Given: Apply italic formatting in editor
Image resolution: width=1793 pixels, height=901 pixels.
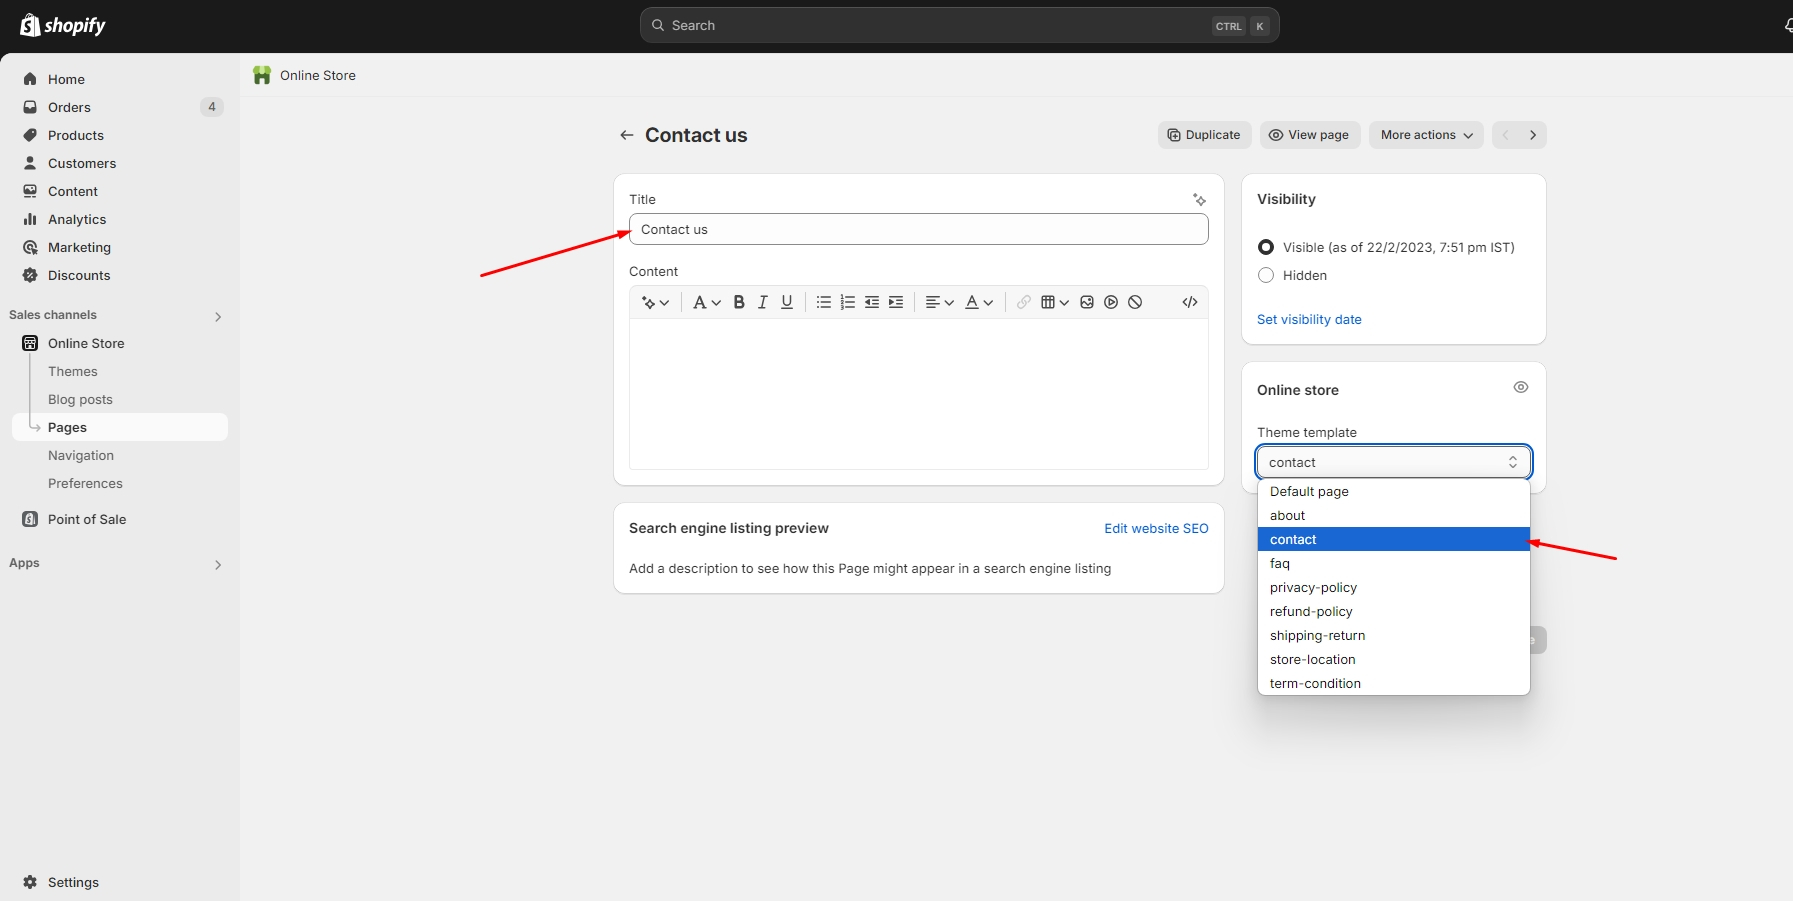Looking at the screenshot, I should click(x=763, y=302).
